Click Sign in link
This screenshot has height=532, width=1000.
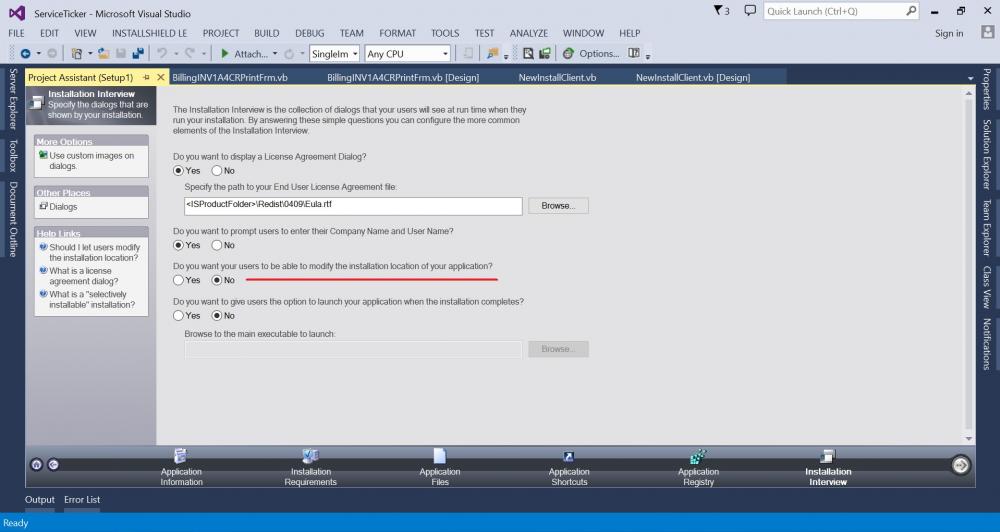click(949, 33)
